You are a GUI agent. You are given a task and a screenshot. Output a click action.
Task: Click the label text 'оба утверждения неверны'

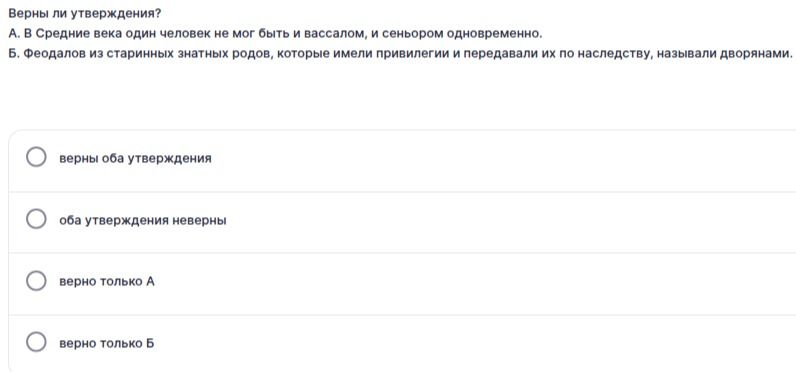143,220
